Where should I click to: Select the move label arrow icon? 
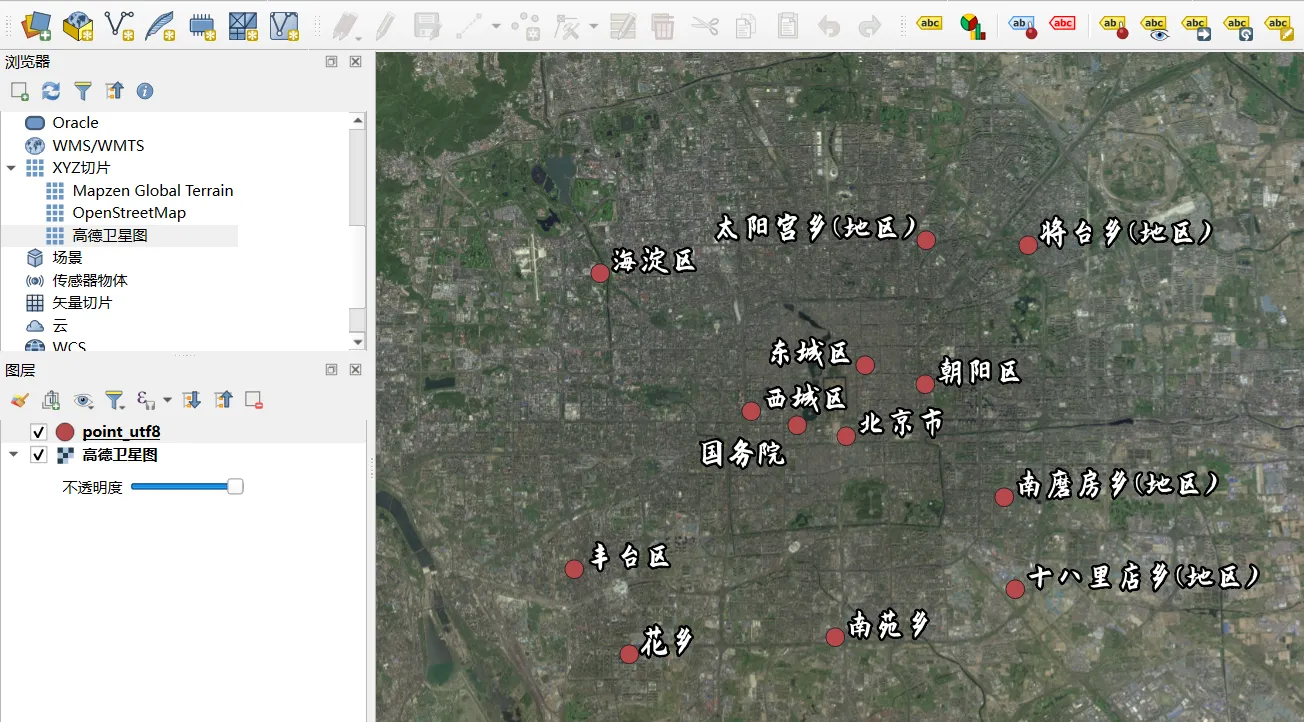click(x=1196, y=26)
